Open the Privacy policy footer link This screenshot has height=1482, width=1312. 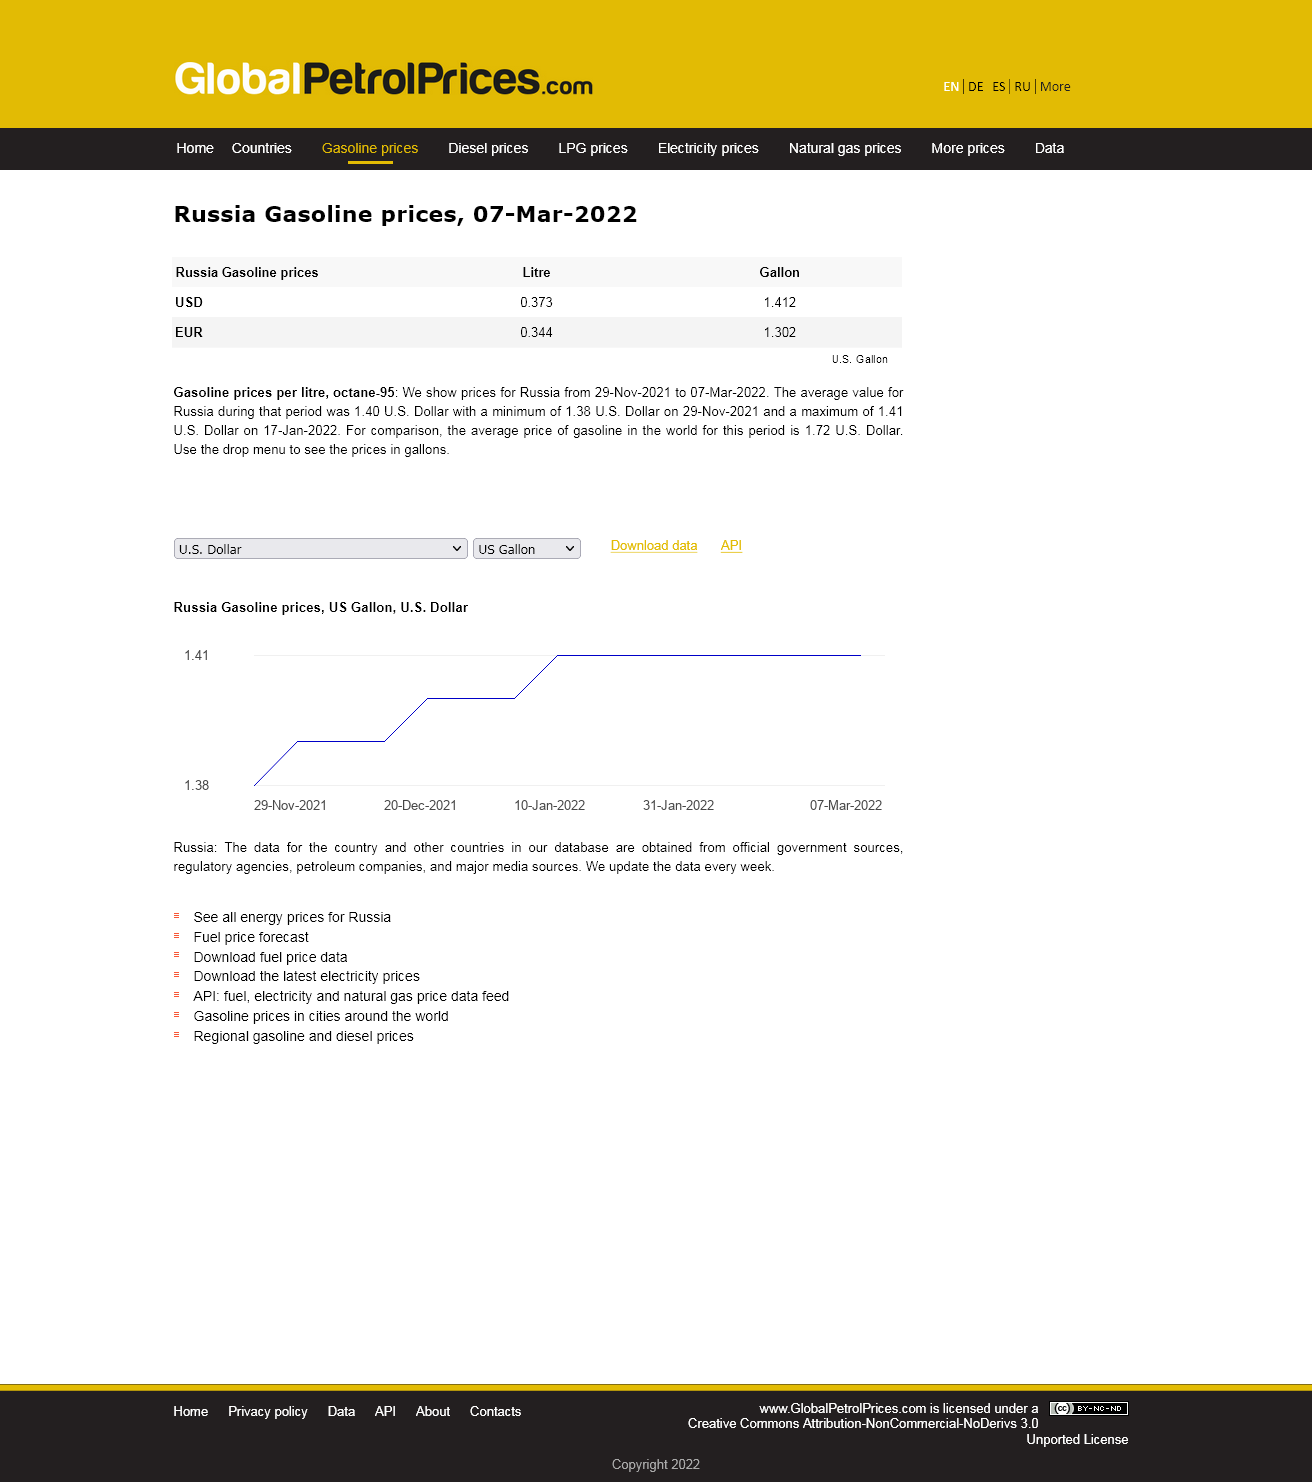pyautogui.click(x=268, y=1412)
